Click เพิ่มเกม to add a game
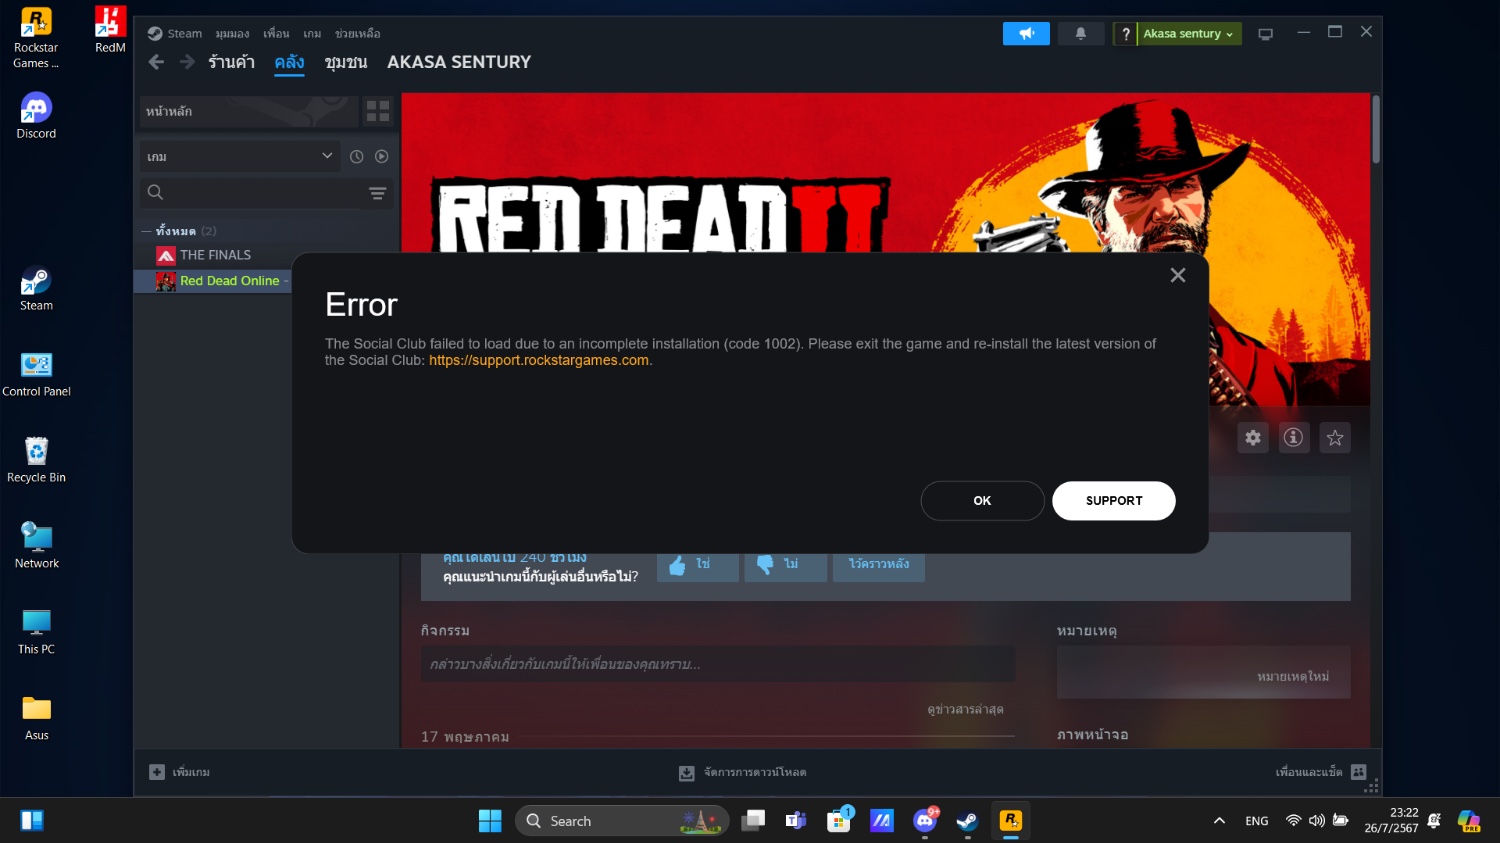The image size is (1500, 843). (x=179, y=772)
